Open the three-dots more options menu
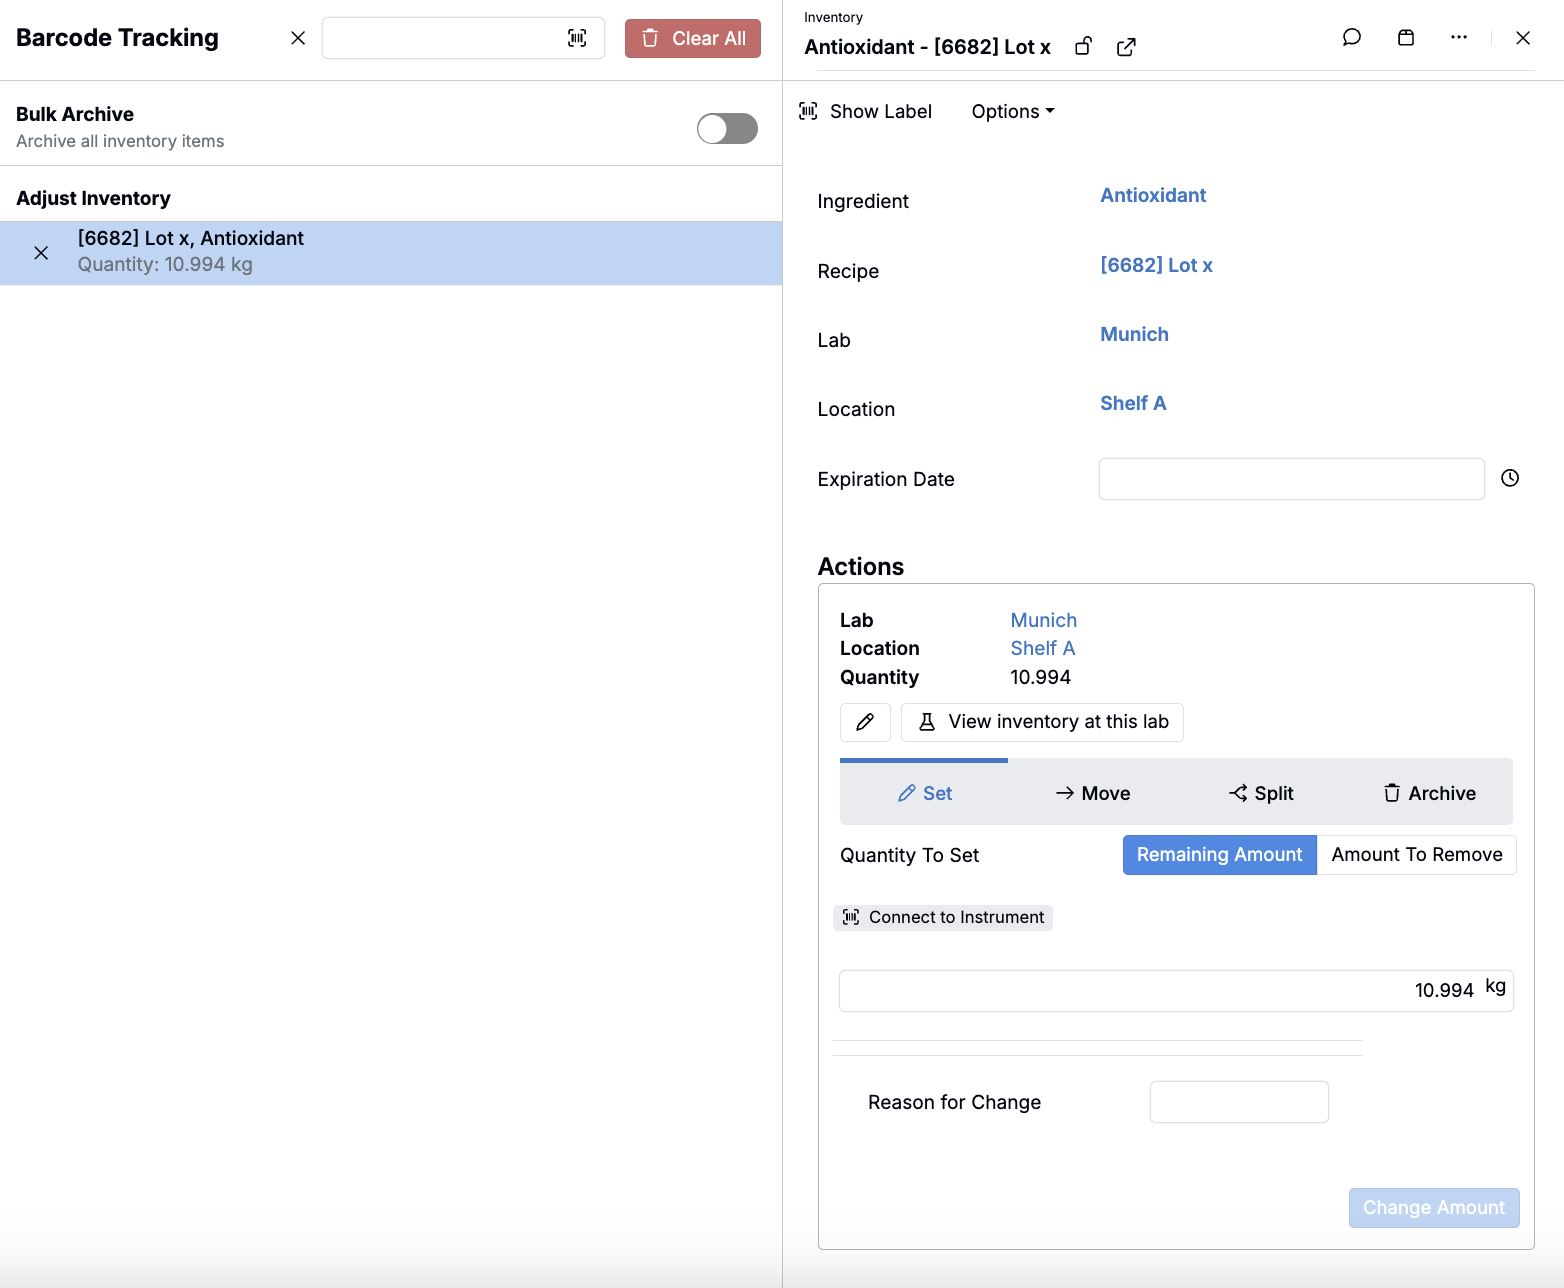This screenshot has width=1564, height=1288. coord(1459,38)
